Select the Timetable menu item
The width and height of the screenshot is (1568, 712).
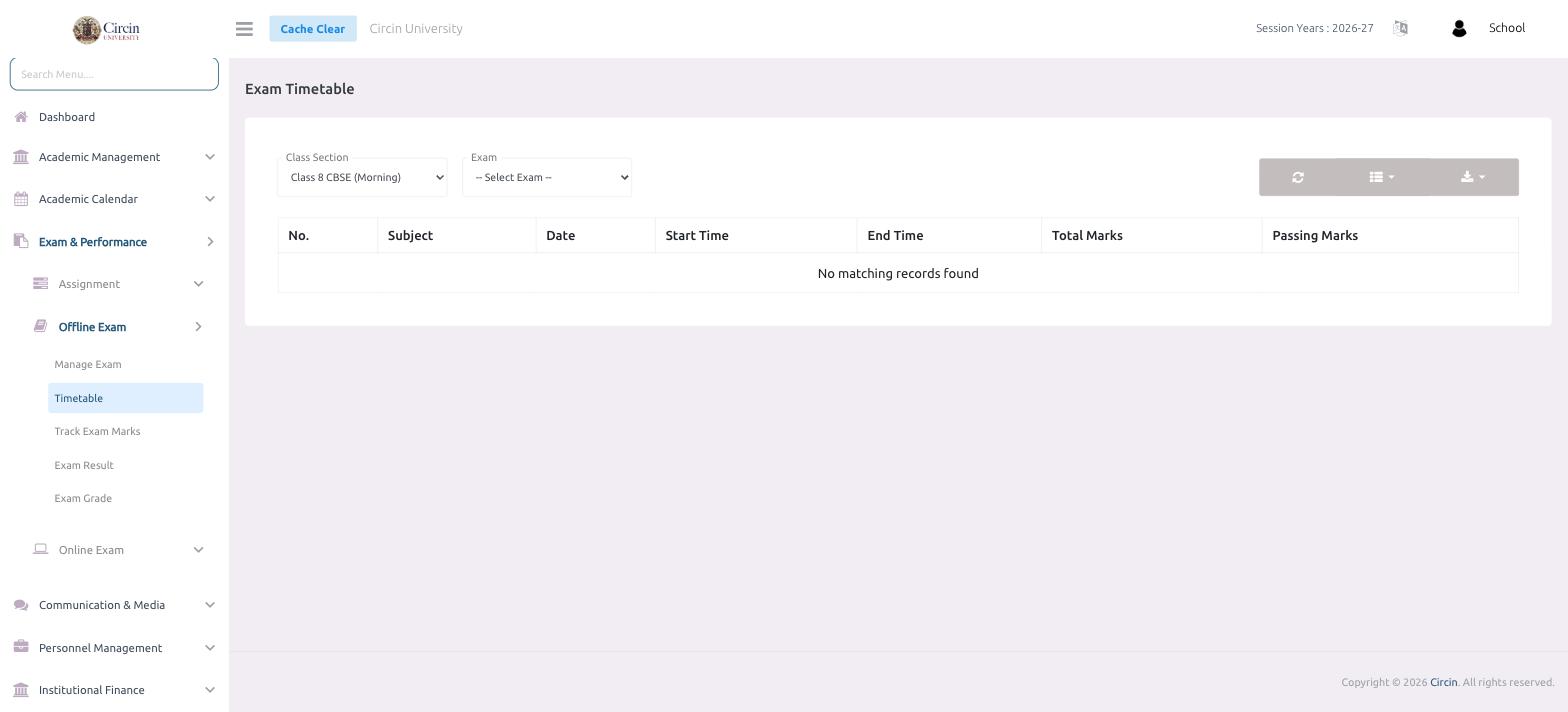point(125,398)
